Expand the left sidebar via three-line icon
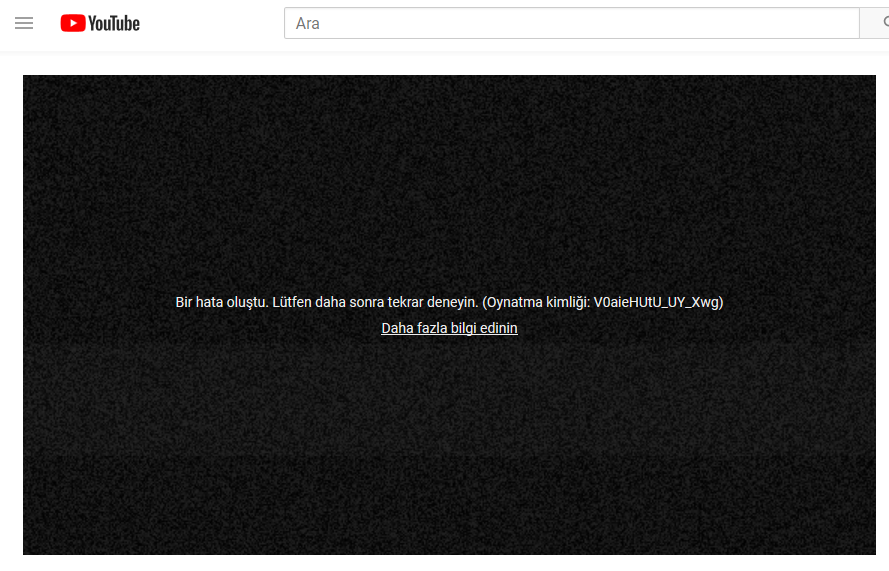This screenshot has width=889, height=571. 24,23
